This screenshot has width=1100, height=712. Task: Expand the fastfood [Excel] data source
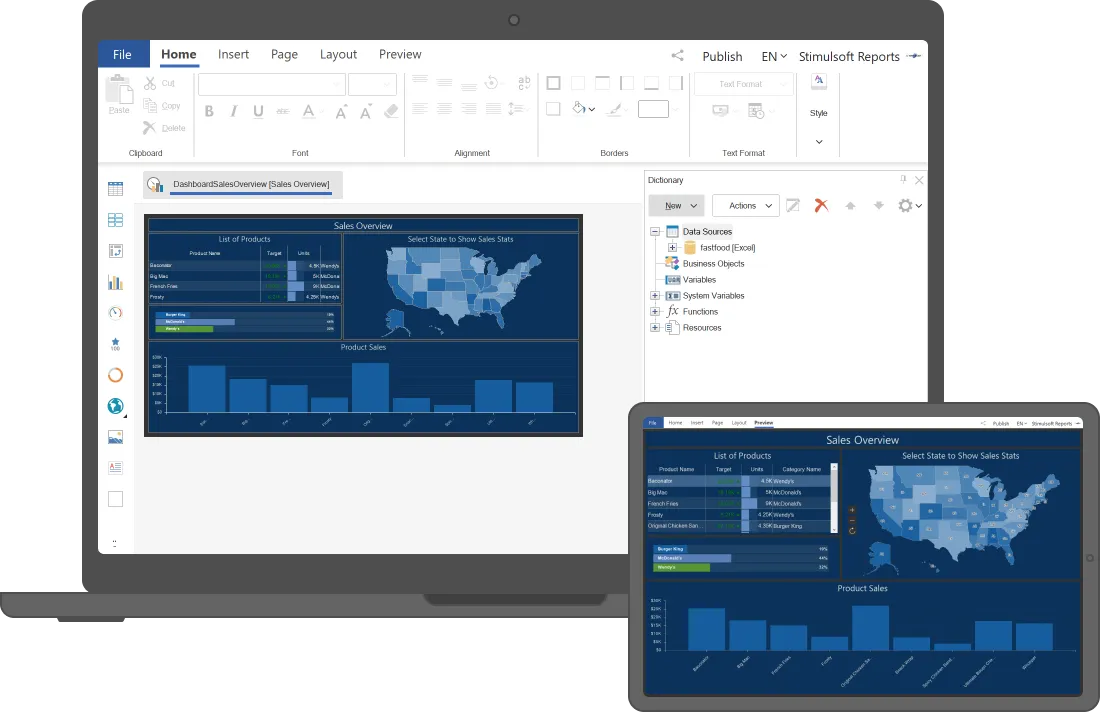click(x=672, y=248)
